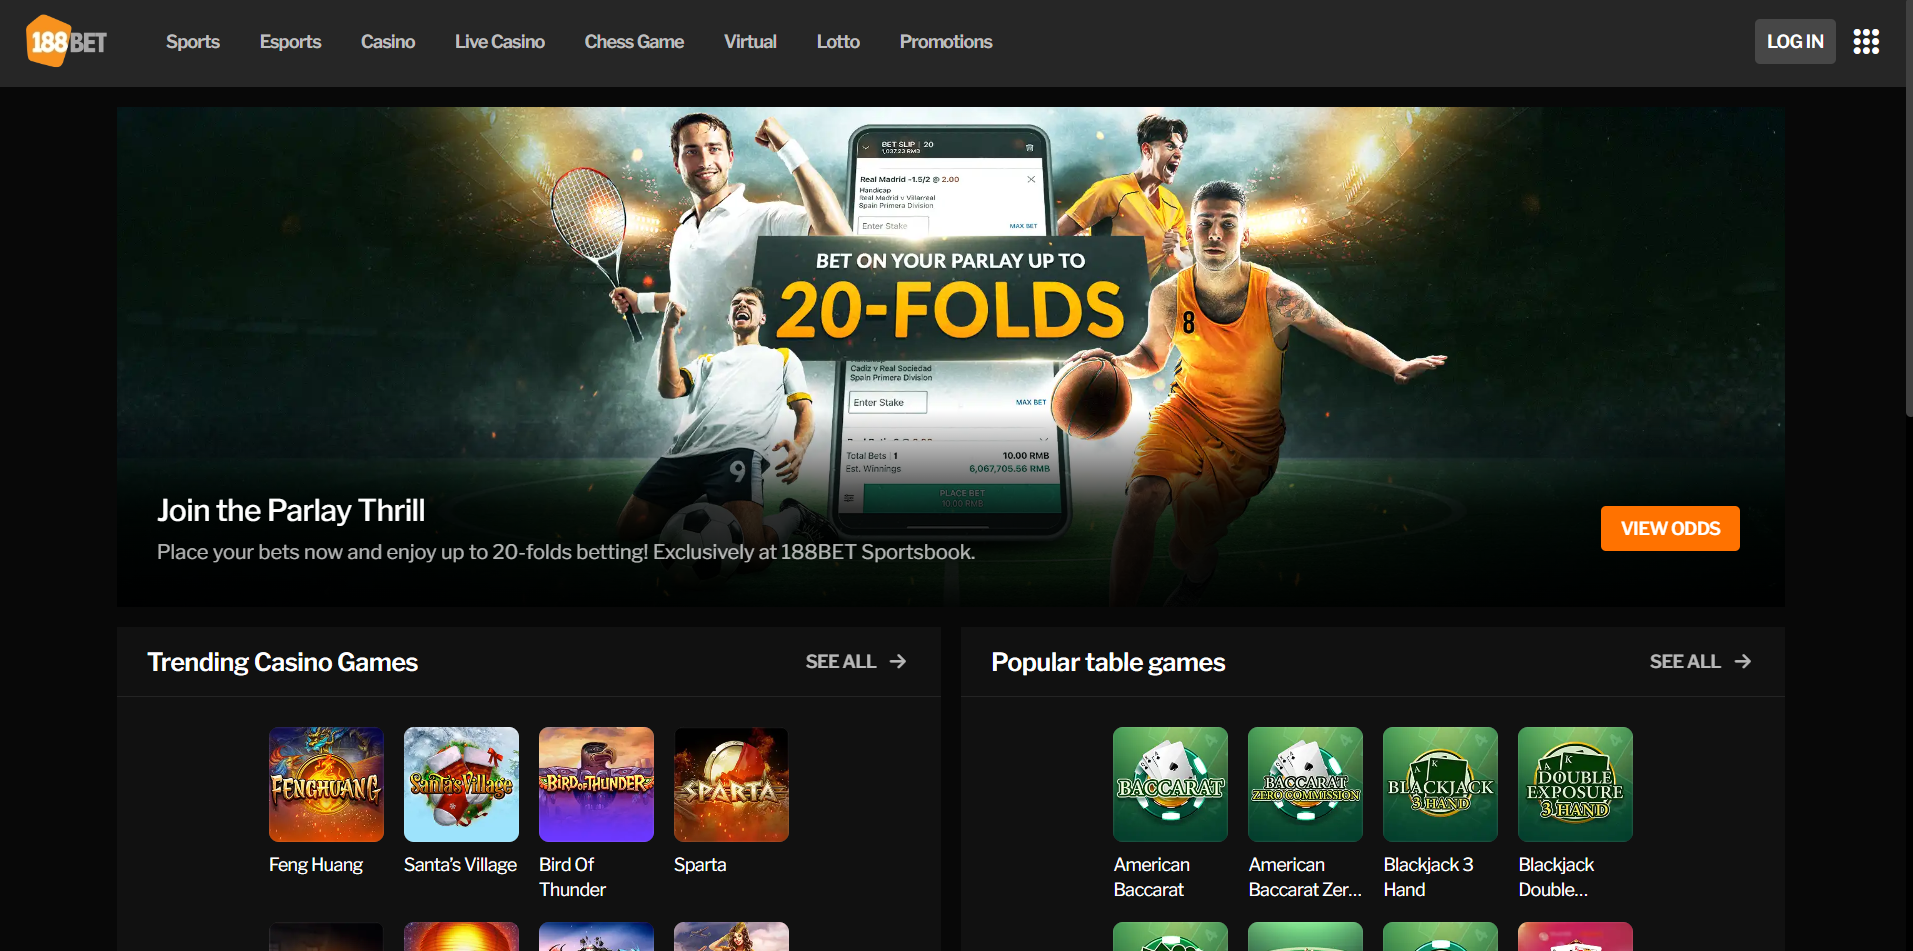Image resolution: width=1913 pixels, height=951 pixels.
Task: Open the apps grid menu icon
Action: 1866,41
